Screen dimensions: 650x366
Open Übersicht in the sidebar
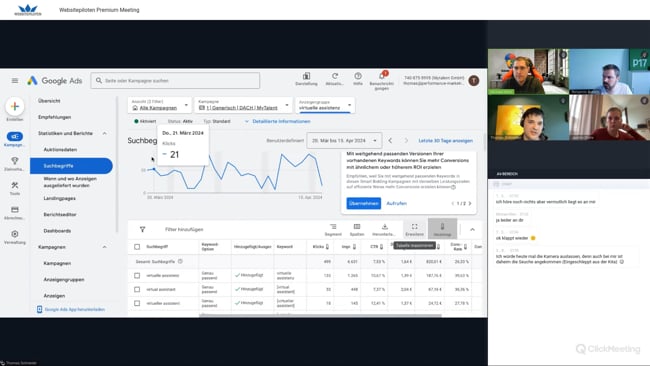(49, 101)
